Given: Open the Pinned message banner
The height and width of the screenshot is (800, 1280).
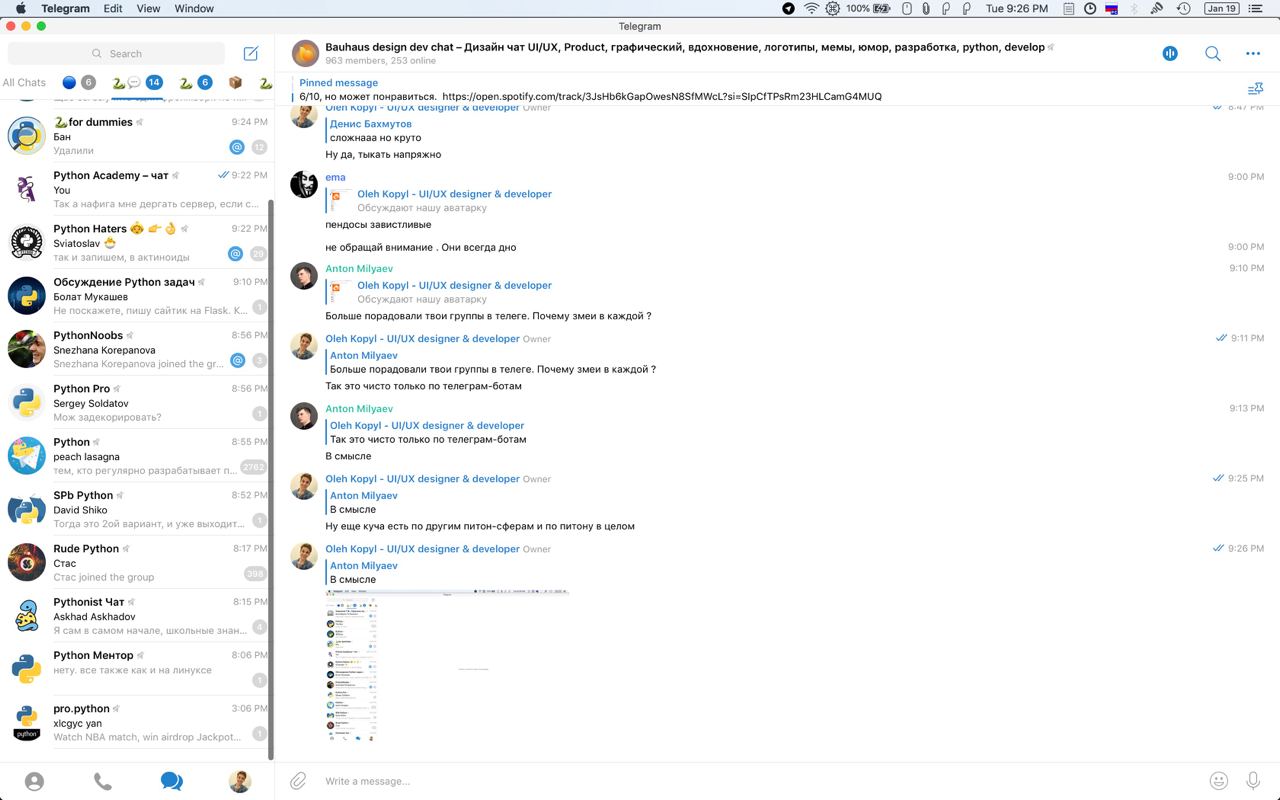Looking at the screenshot, I should coord(760,89).
